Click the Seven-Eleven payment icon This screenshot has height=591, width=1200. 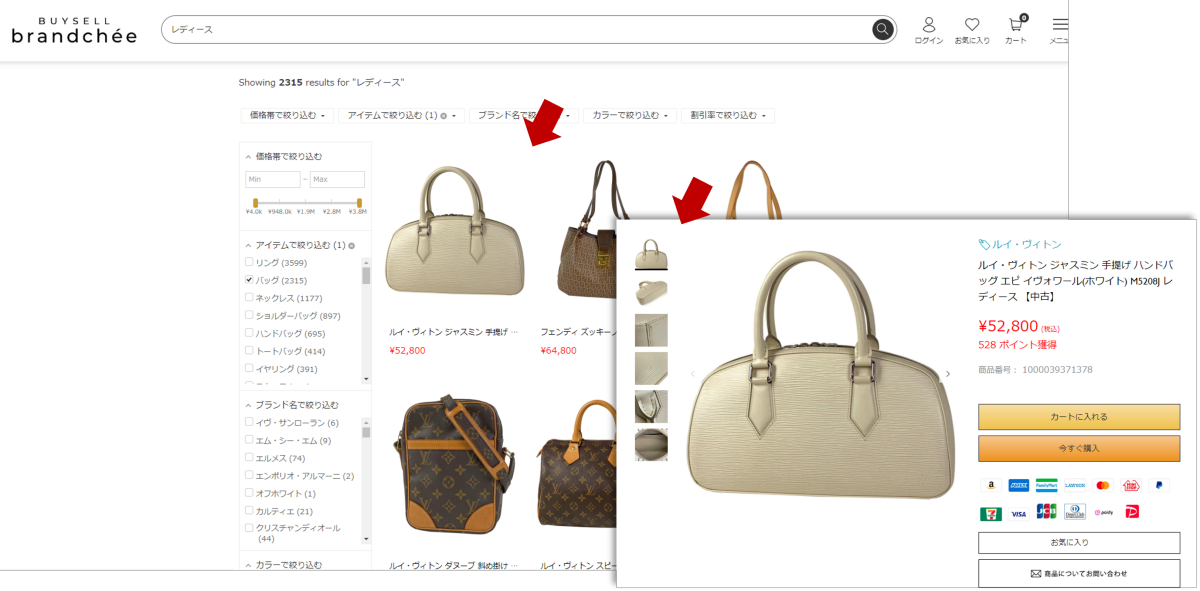point(990,513)
